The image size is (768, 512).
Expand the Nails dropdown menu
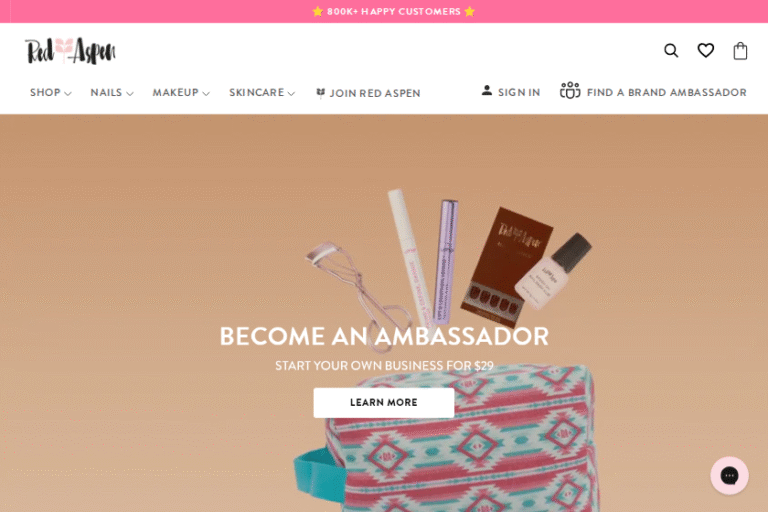coord(112,93)
